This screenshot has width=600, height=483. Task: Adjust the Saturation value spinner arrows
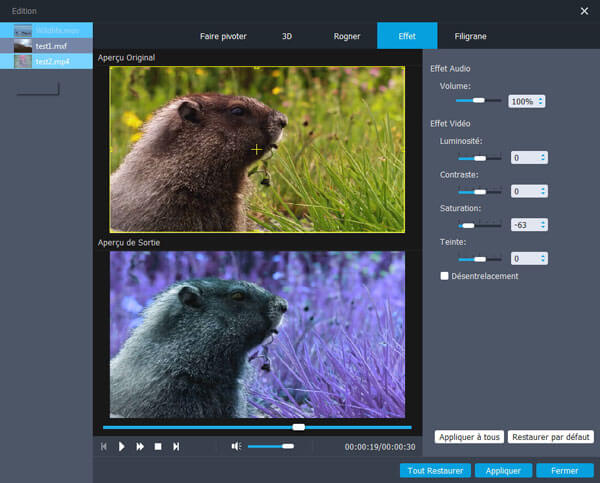[x=541, y=225]
